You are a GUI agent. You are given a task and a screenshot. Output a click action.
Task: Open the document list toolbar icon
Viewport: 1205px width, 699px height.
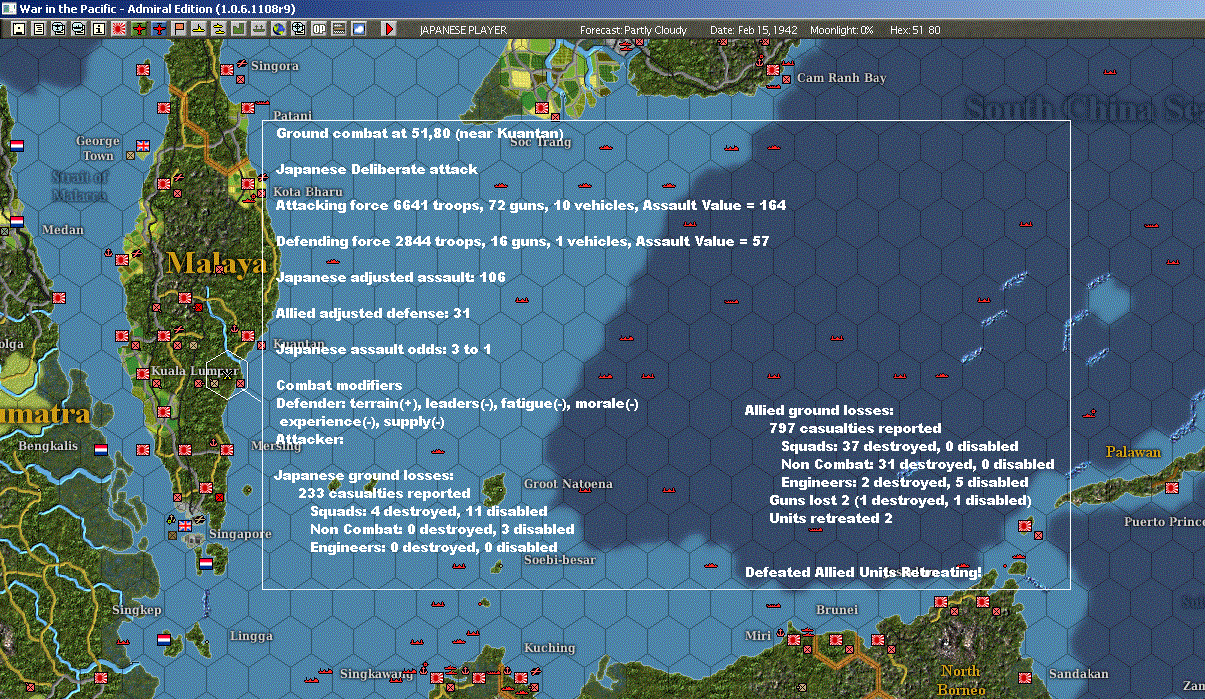pyautogui.click(x=39, y=29)
